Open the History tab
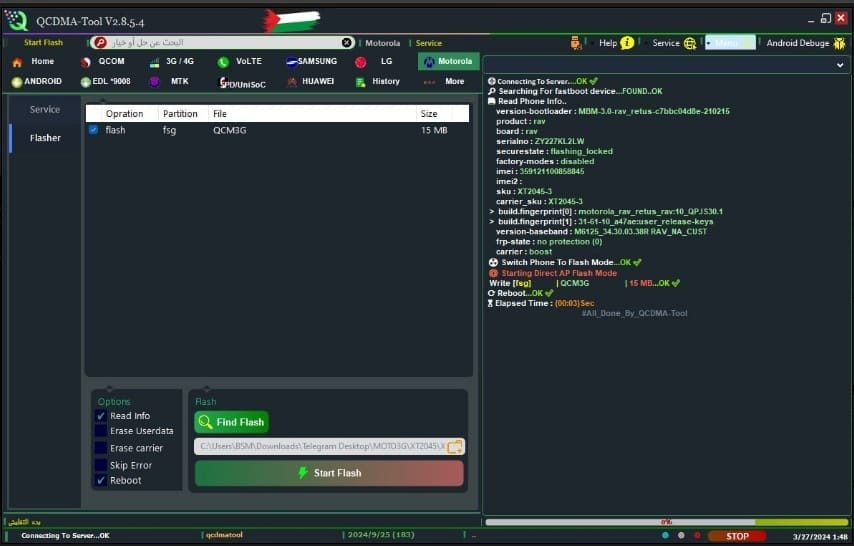 [x=377, y=82]
